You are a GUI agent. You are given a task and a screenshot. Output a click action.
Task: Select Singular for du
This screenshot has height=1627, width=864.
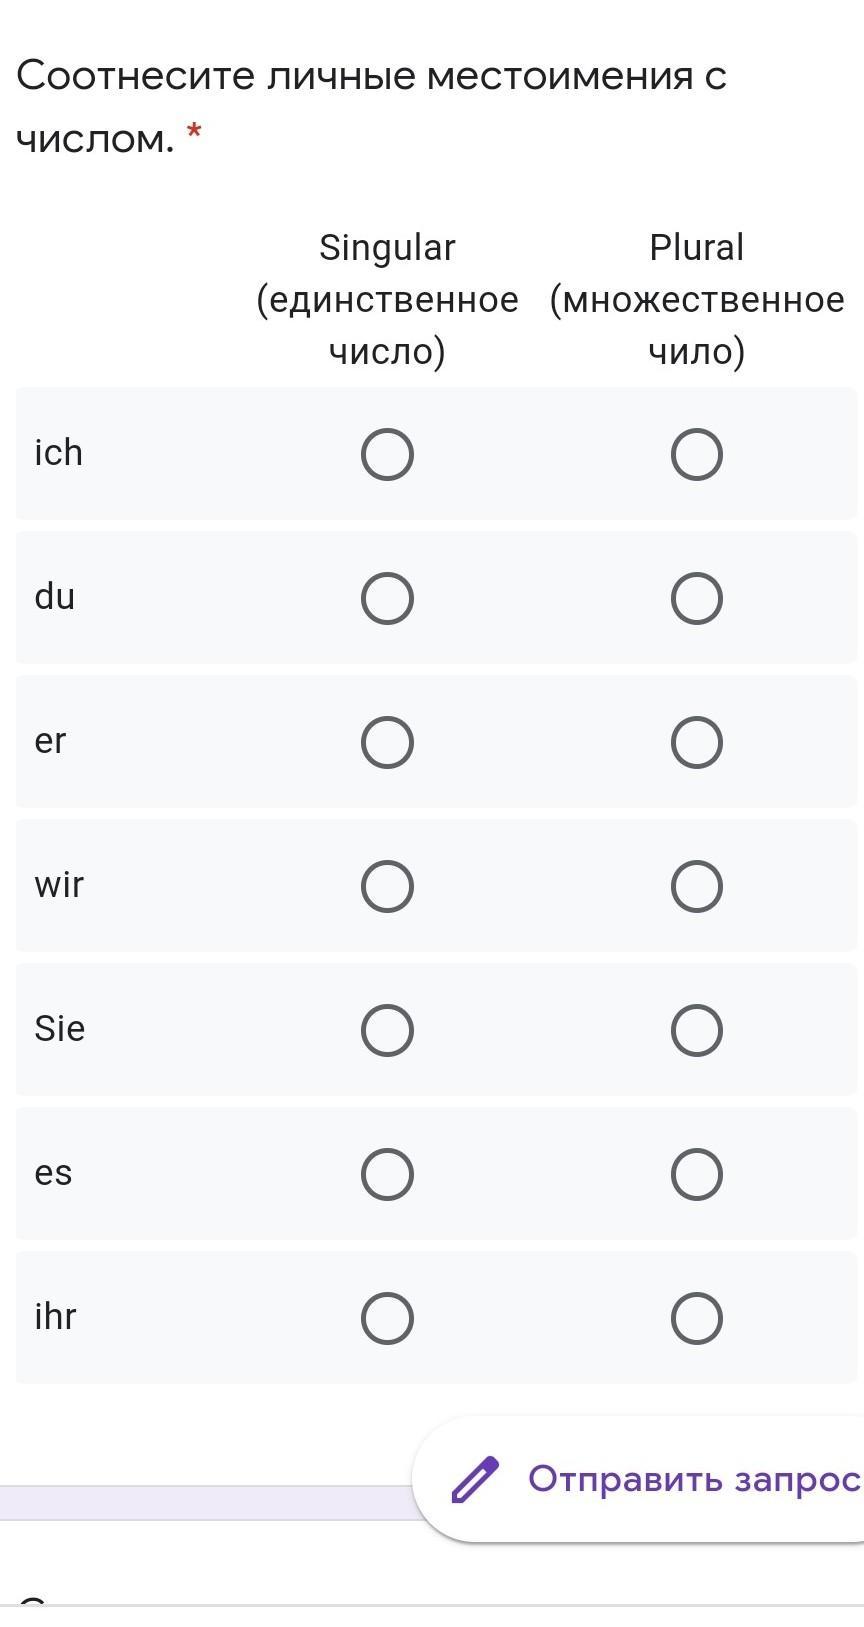387,599
